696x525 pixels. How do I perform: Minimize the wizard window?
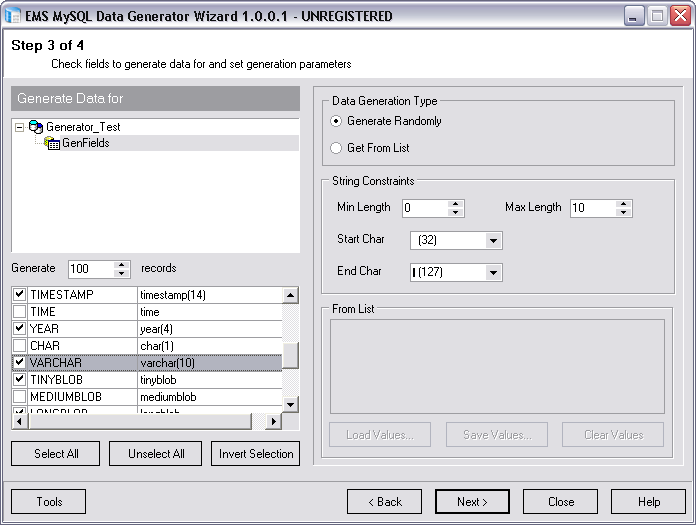coord(634,16)
